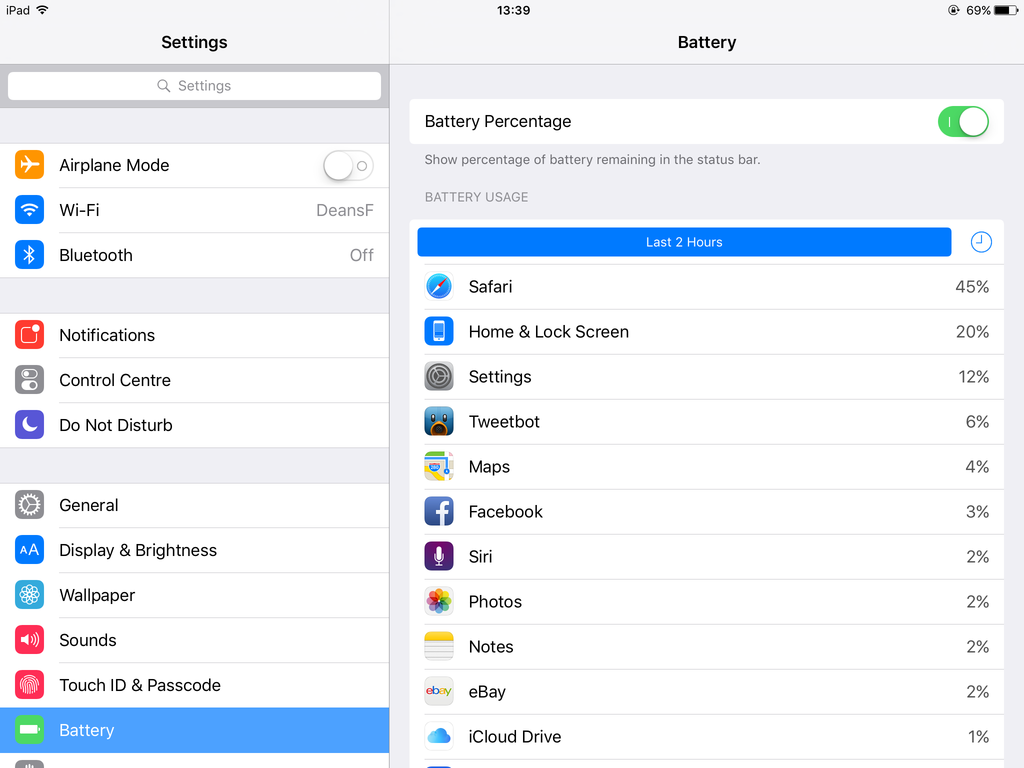This screenshot has height=768, width=1024.
Task: Show detailed usage with clock icon
Action: click(981, 242)
